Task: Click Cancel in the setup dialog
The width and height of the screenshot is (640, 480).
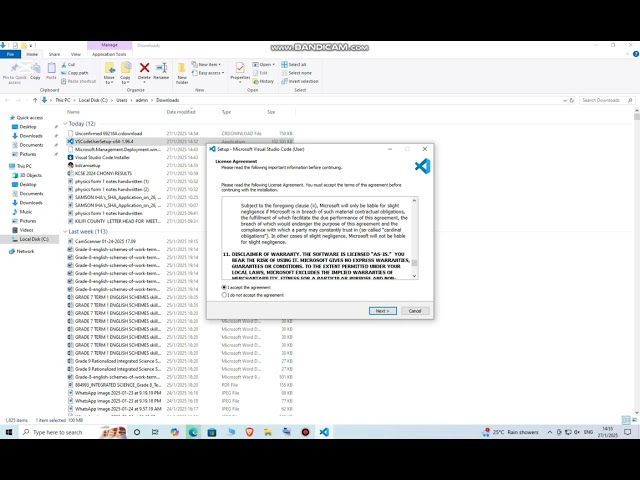Action: tap(415, 311)
